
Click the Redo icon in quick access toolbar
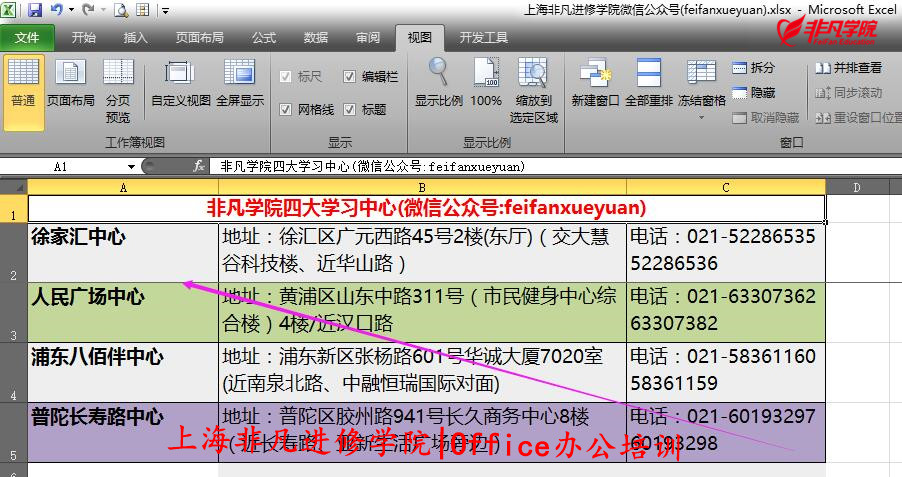[x=88, y=9]
